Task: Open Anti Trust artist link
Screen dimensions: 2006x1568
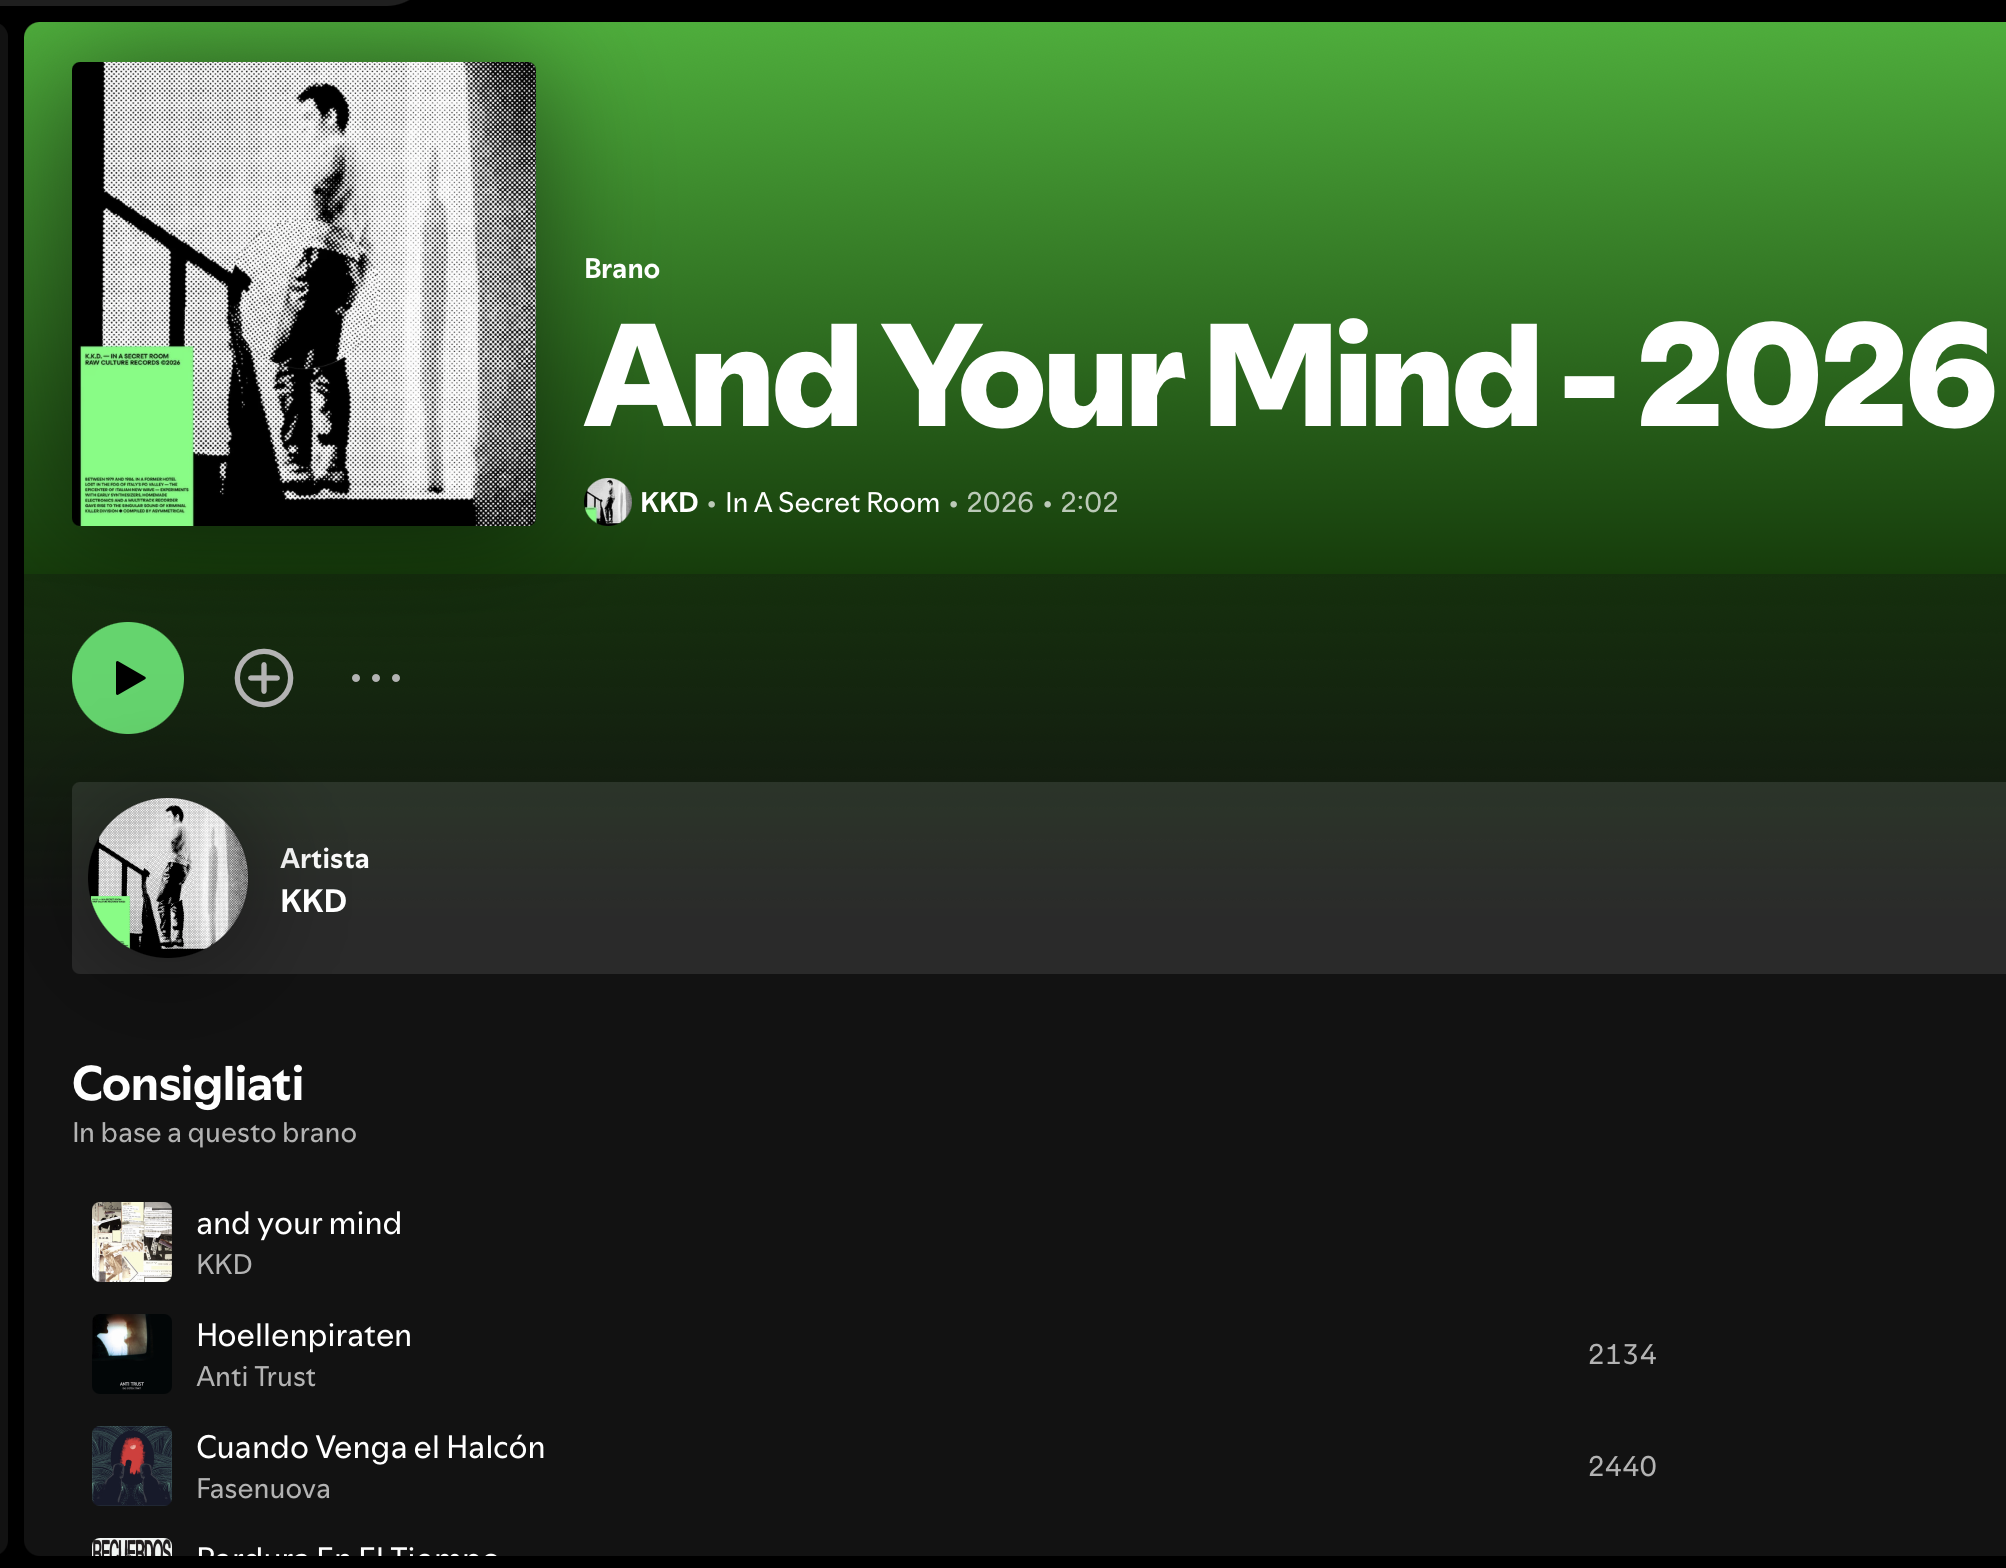Action: point(256,1376)
